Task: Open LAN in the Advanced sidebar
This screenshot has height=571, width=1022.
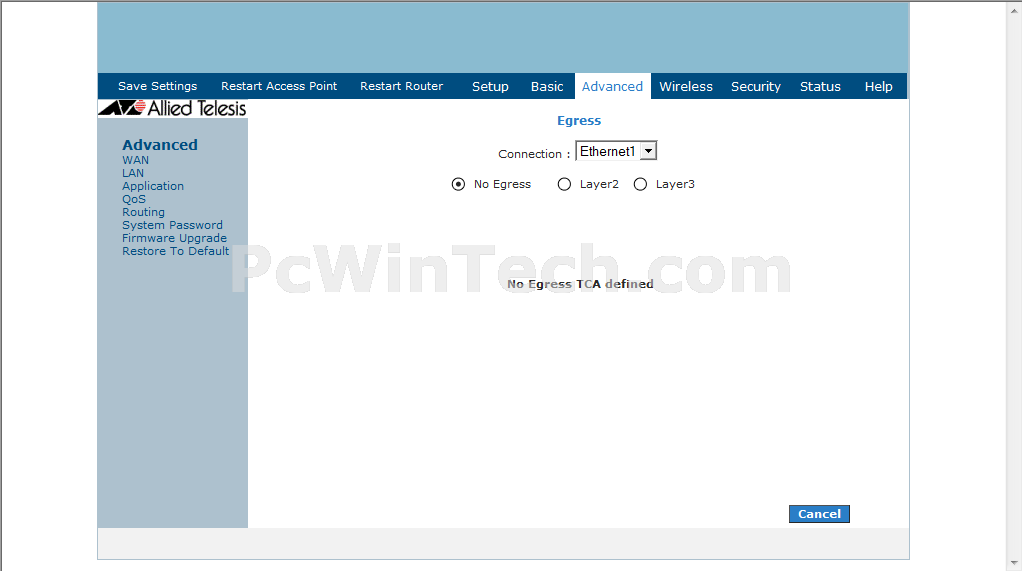Action: point(133,173)
